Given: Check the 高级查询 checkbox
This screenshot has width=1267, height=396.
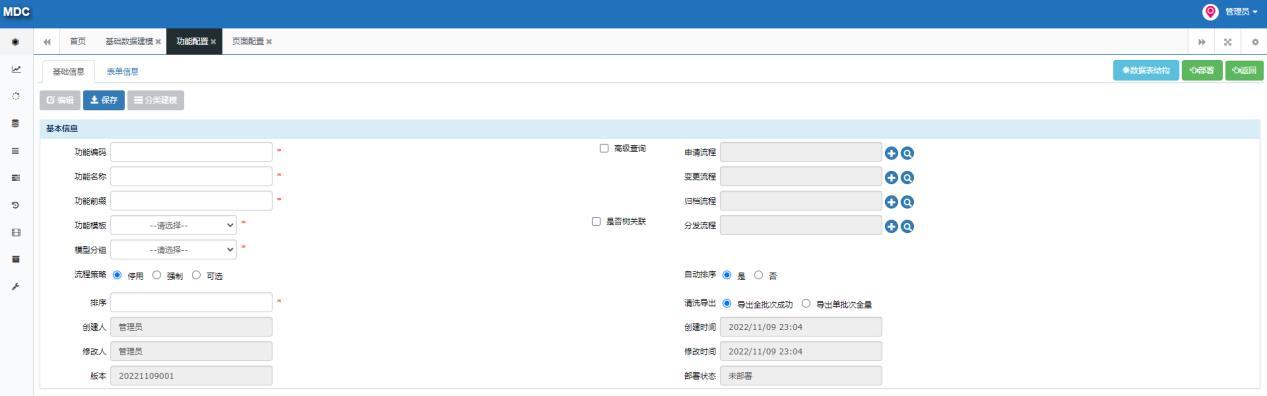Looking at the screenshot, I should click(604, 148).
